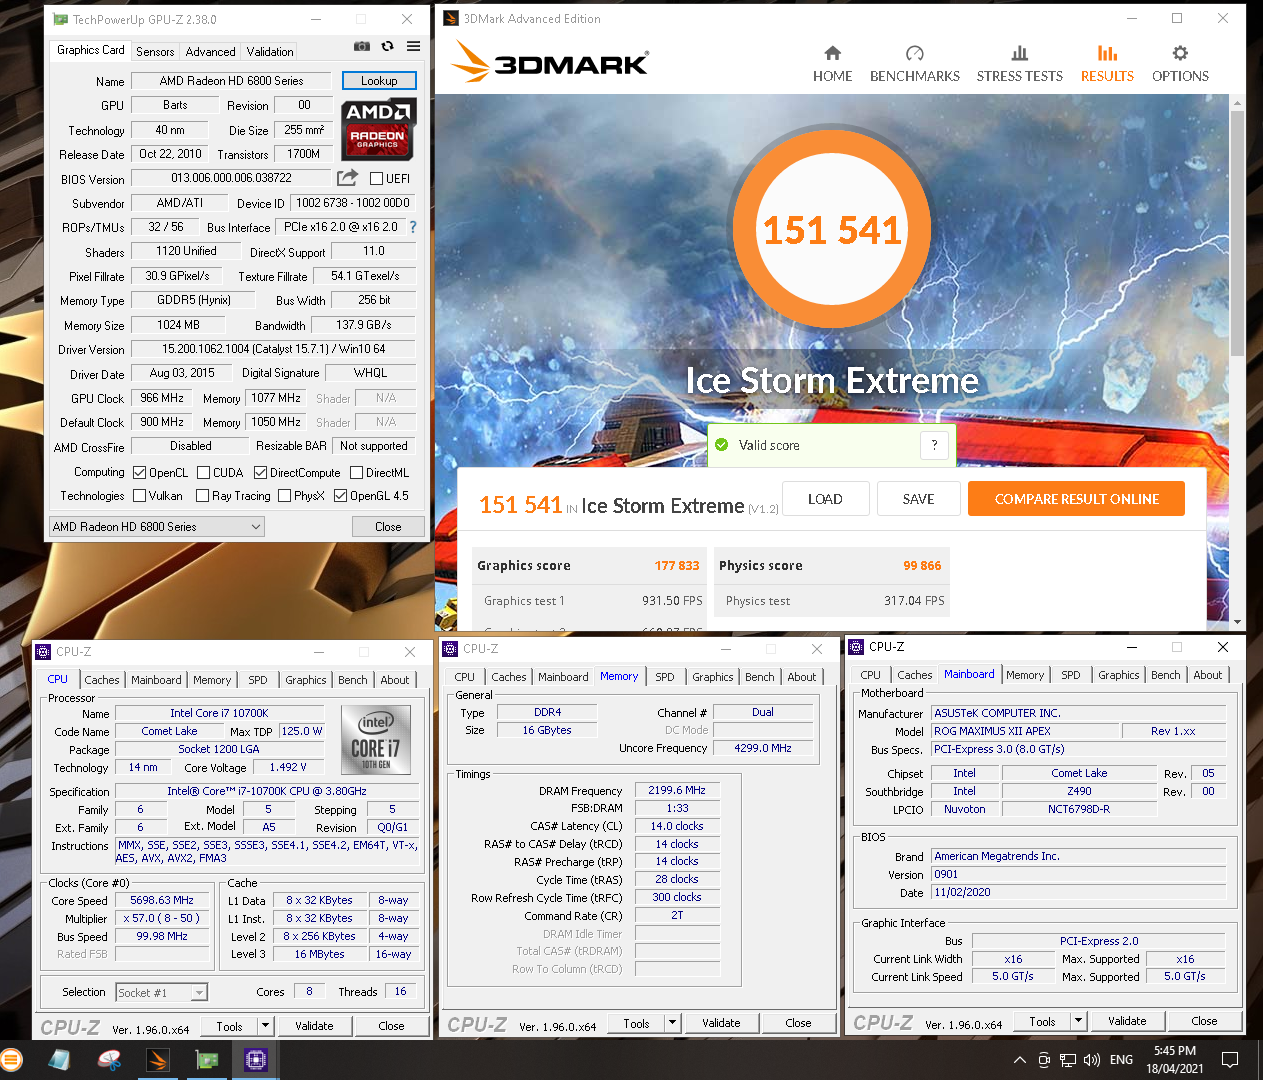The image size is (1263, 1080).
Task: Open Graphics tab in left CPU-Z window
Action: point(305,680)
